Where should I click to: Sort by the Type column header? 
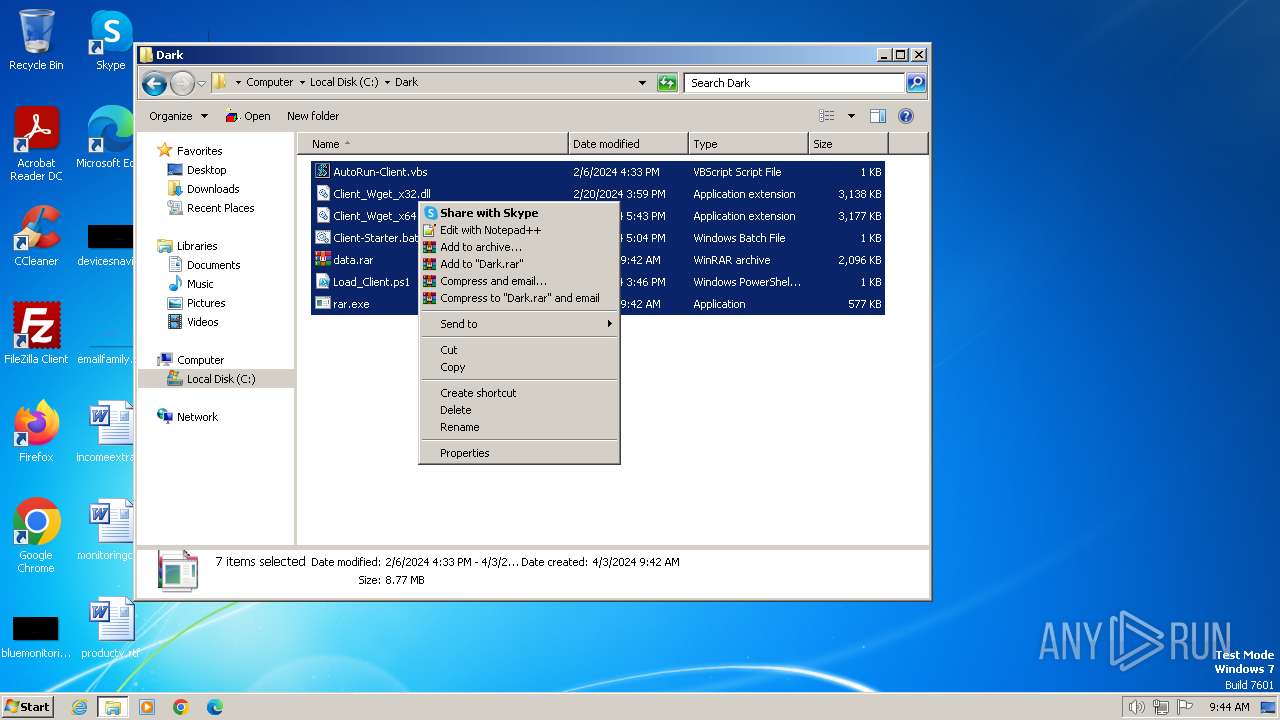(748, 144)
